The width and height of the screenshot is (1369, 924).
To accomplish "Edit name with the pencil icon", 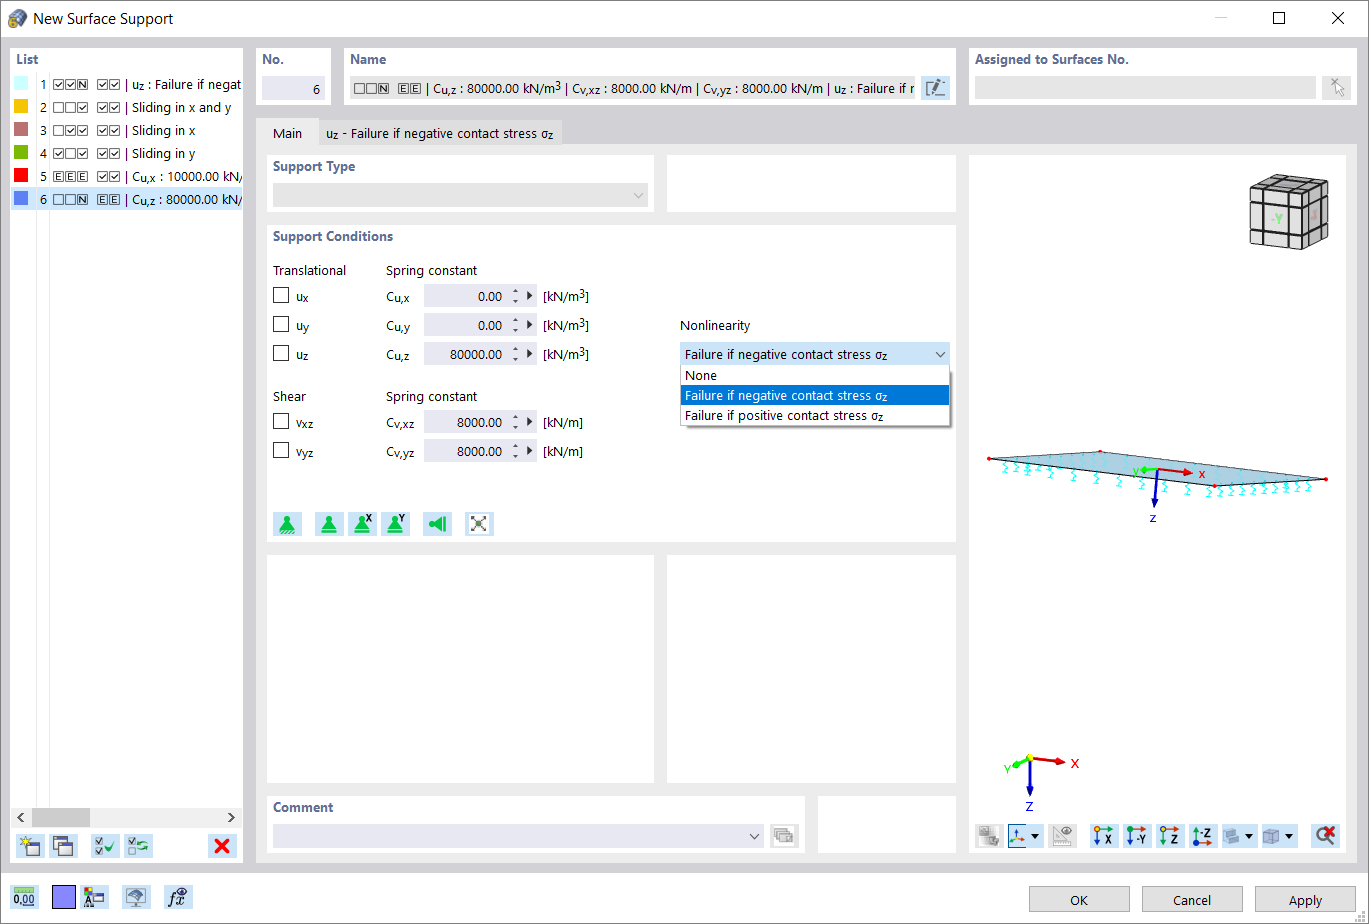I will pos(935,88).
